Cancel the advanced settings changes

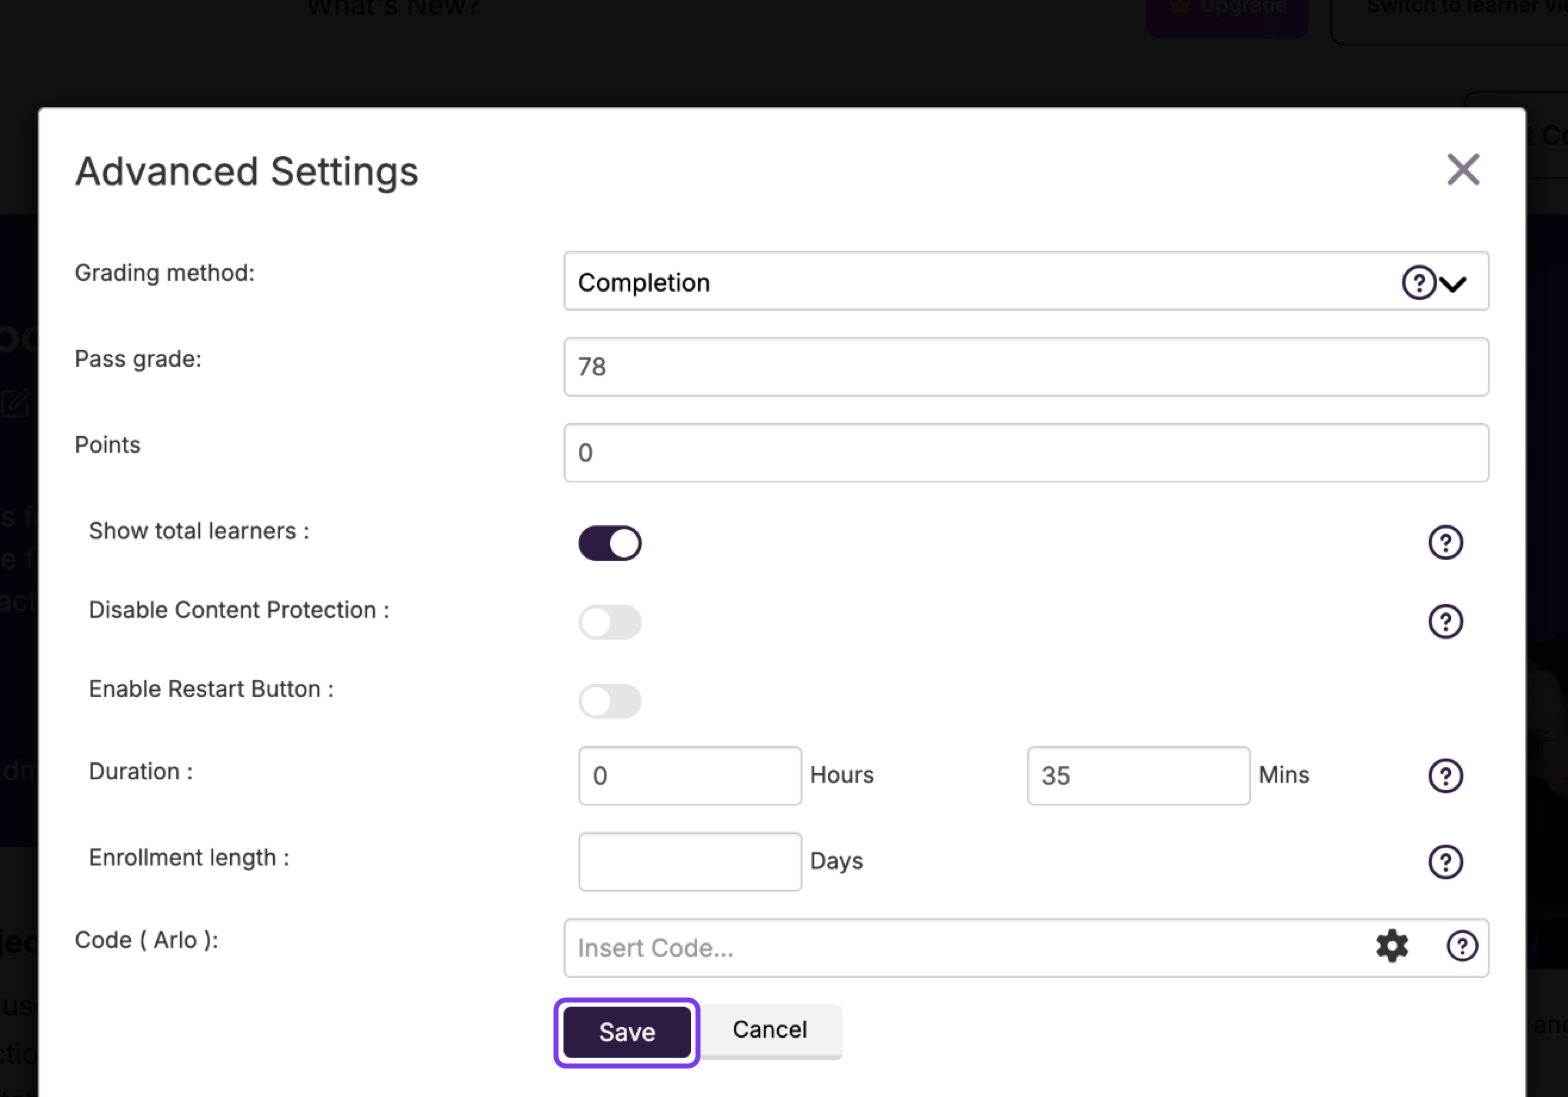pos(770,1030)
